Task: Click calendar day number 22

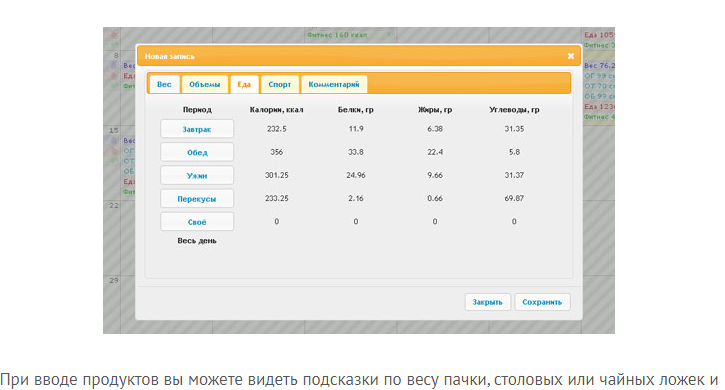Action: (114, 205)
